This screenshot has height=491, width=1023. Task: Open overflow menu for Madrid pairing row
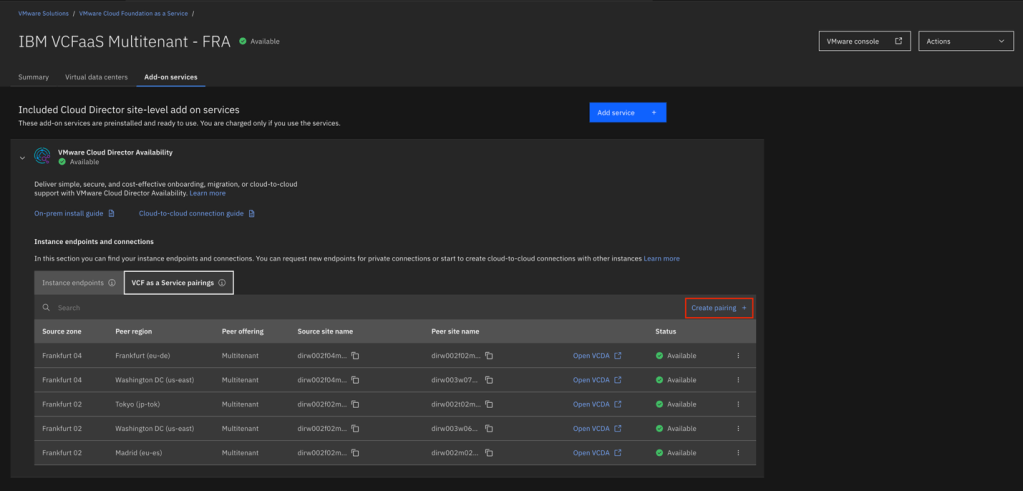coord(738,453)
